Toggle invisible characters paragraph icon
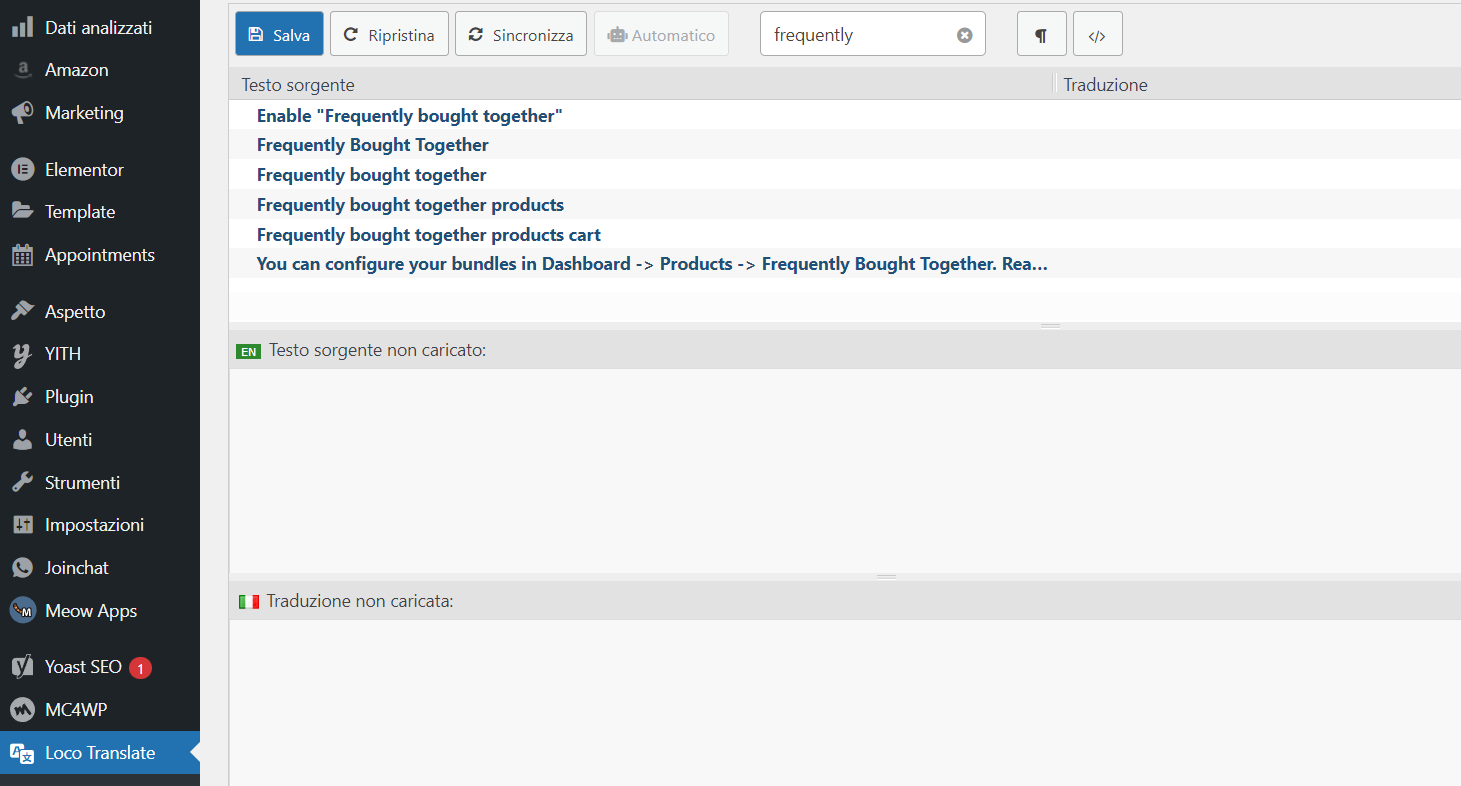 coord(1041,35)
